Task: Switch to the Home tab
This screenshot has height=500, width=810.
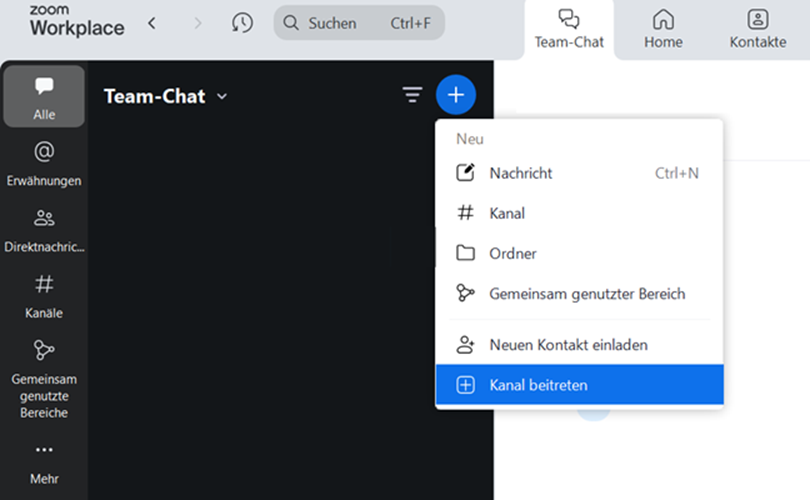Action: [x=663, y=29]
